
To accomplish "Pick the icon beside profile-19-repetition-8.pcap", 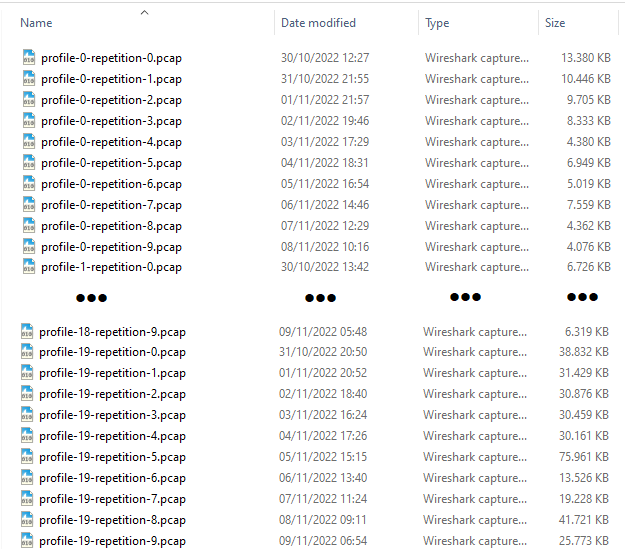I will click(27, 520).
